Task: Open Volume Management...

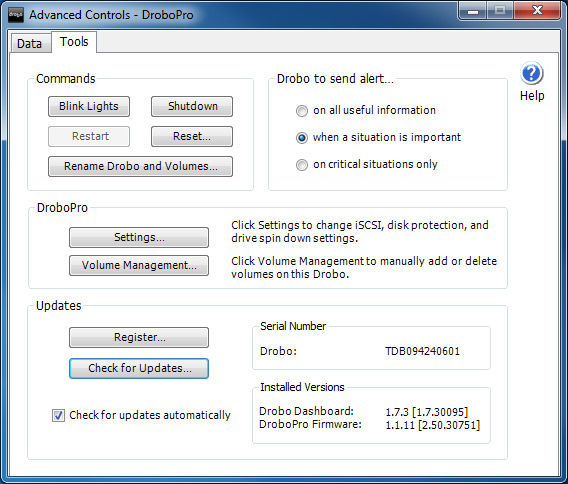Action: pyautogui.click(x=139, y=265)
